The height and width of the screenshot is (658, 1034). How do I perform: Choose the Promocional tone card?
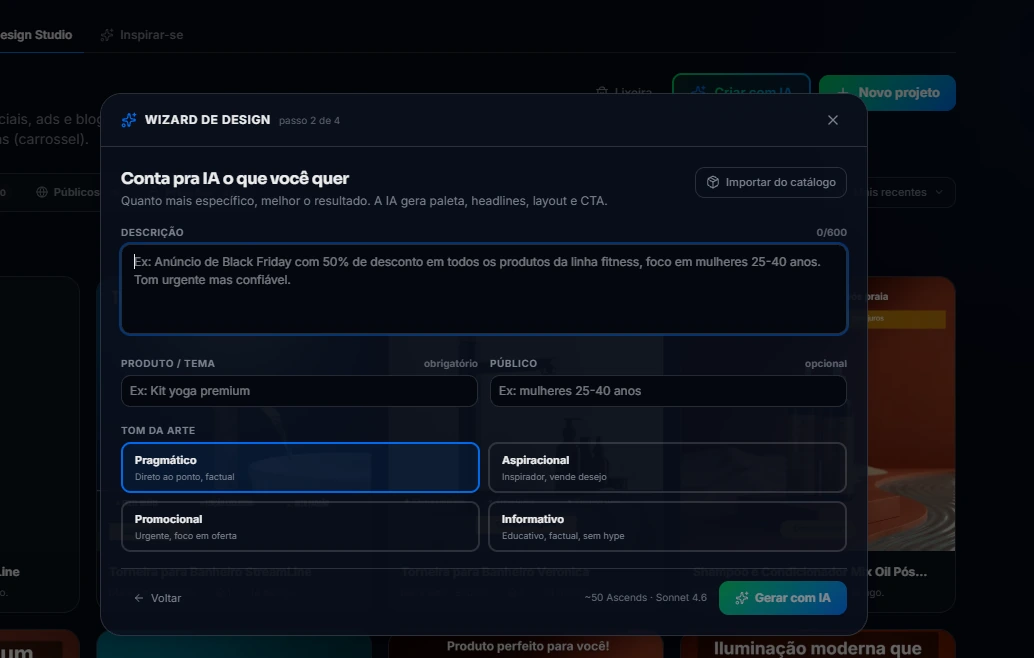pos(300,526)
